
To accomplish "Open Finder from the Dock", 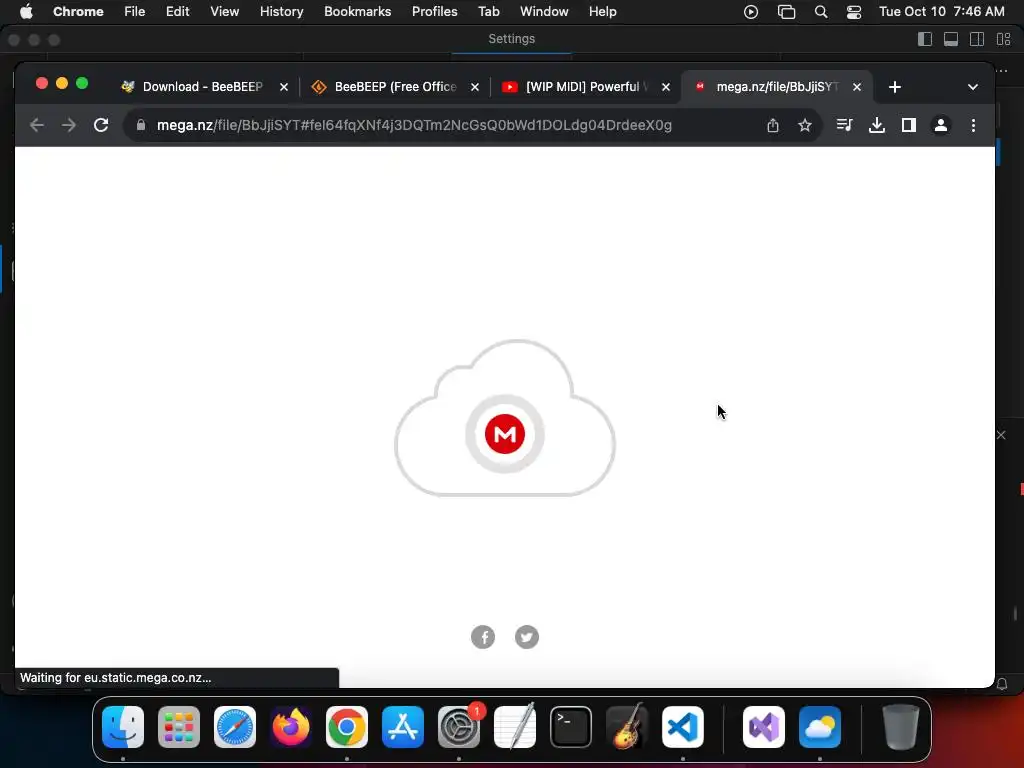I will tap(123, 727).
